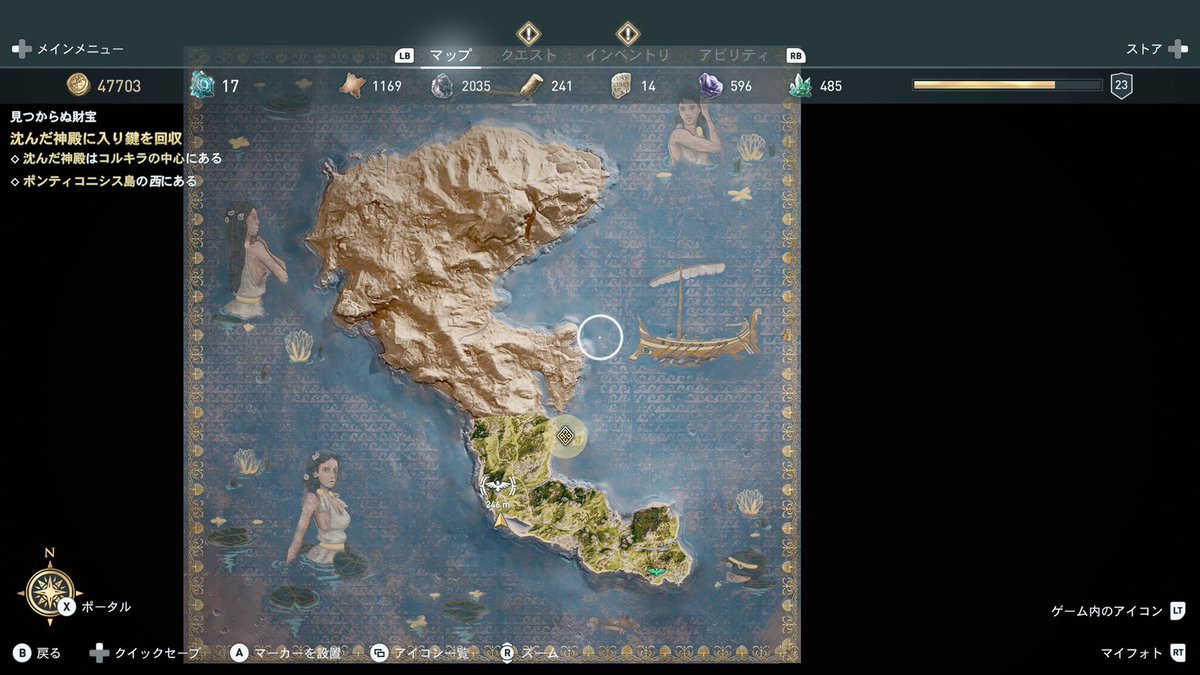The height and width of the screenshot is (675, 1200).
Task: Select the diamond quest marker on map
Action: tap(565, 435)
